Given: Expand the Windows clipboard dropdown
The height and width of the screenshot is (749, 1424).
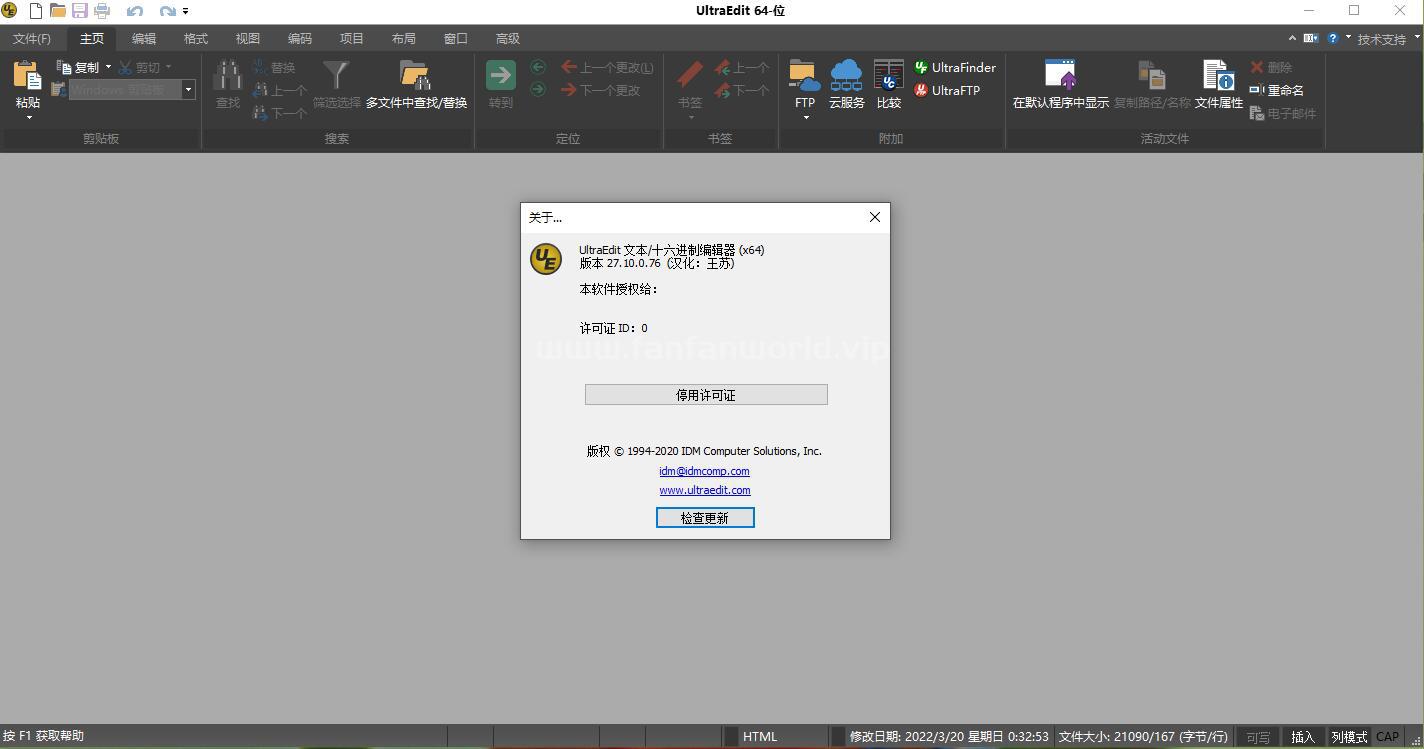Looking at the screenshot, I should coord(188,90).
